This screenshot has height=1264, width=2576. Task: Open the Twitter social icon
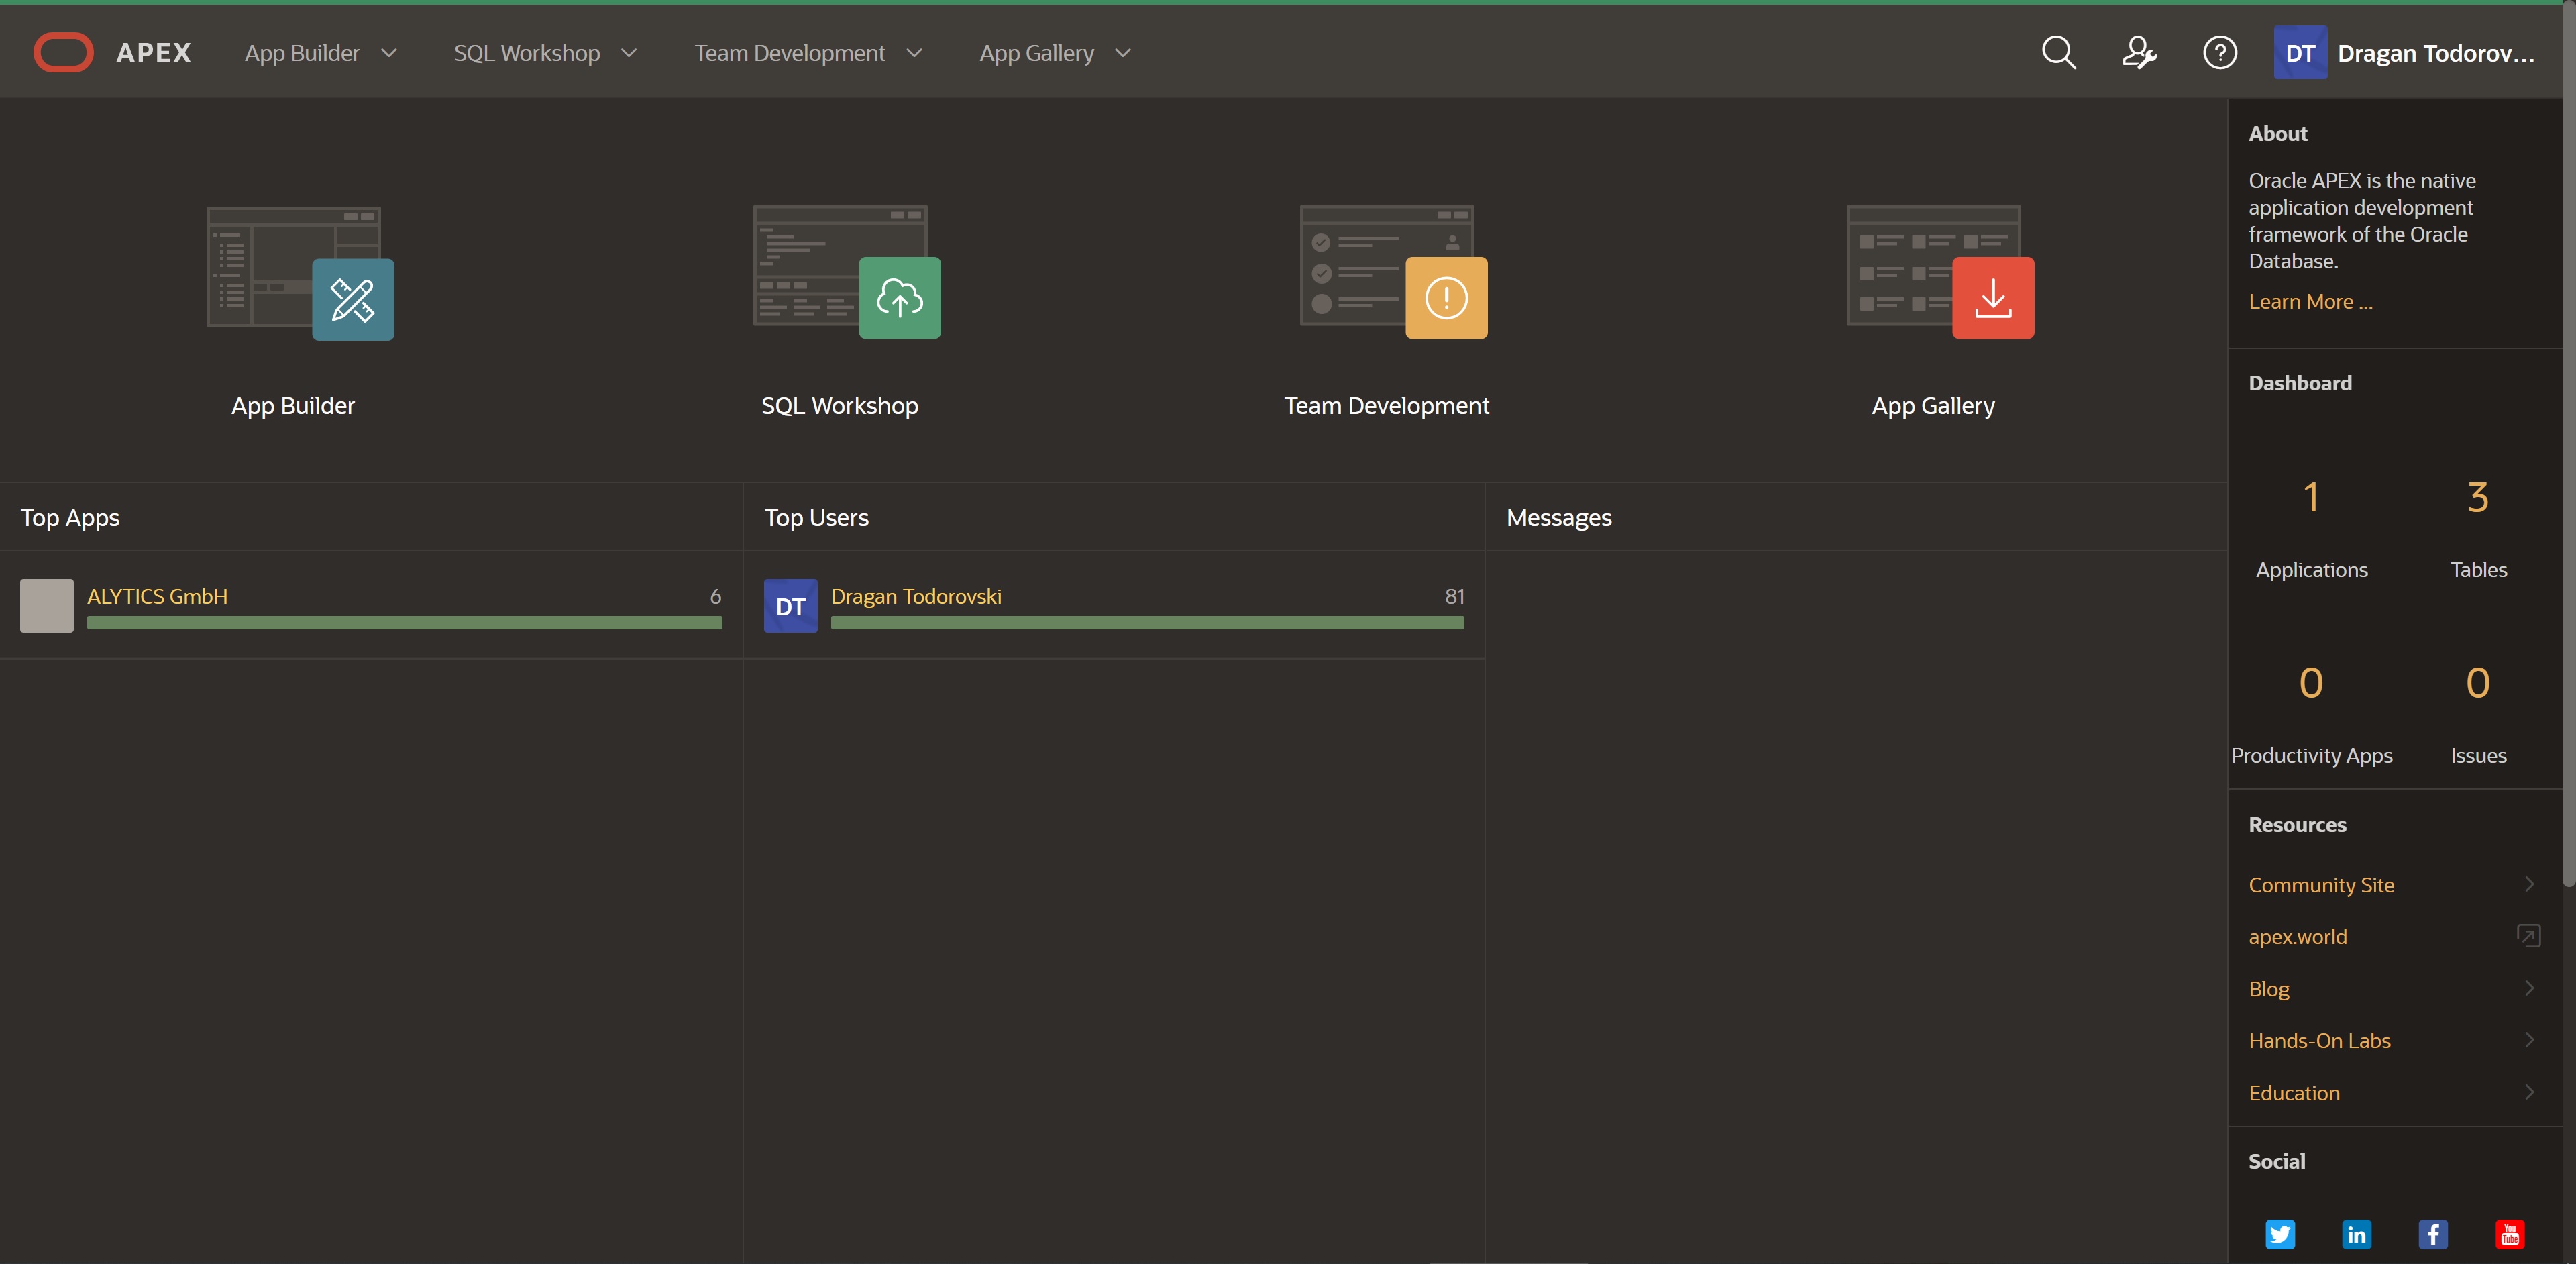[x=2280, y=1234]
